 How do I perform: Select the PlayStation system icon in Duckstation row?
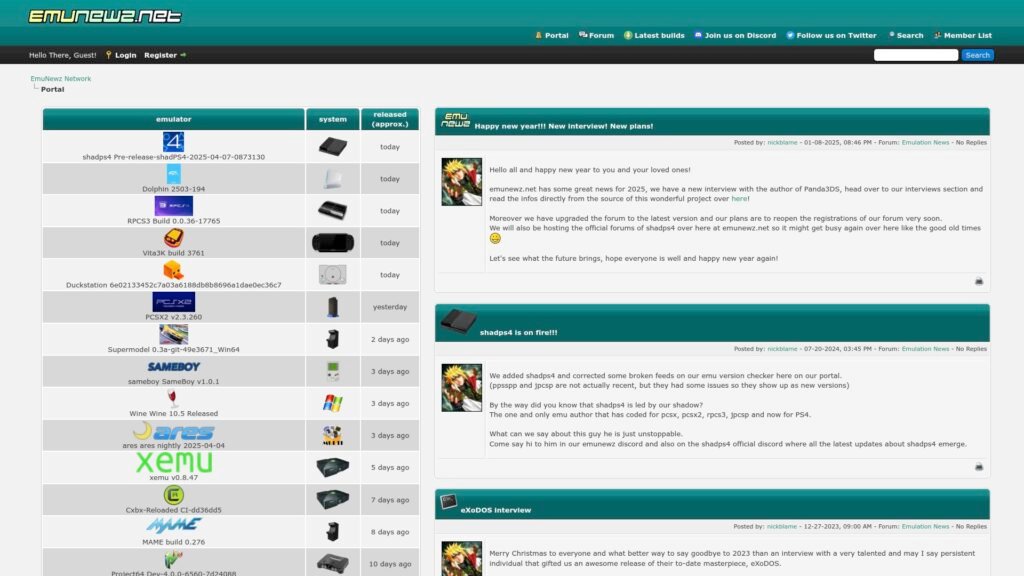[x=332, y=274]
